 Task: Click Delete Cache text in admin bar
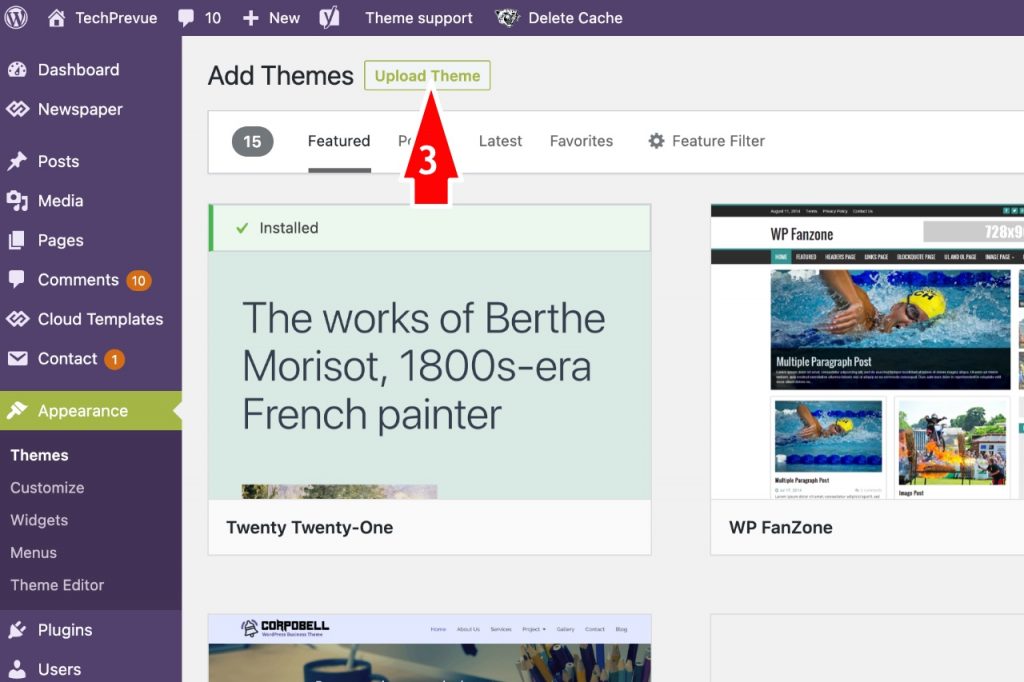click(575, 18)
